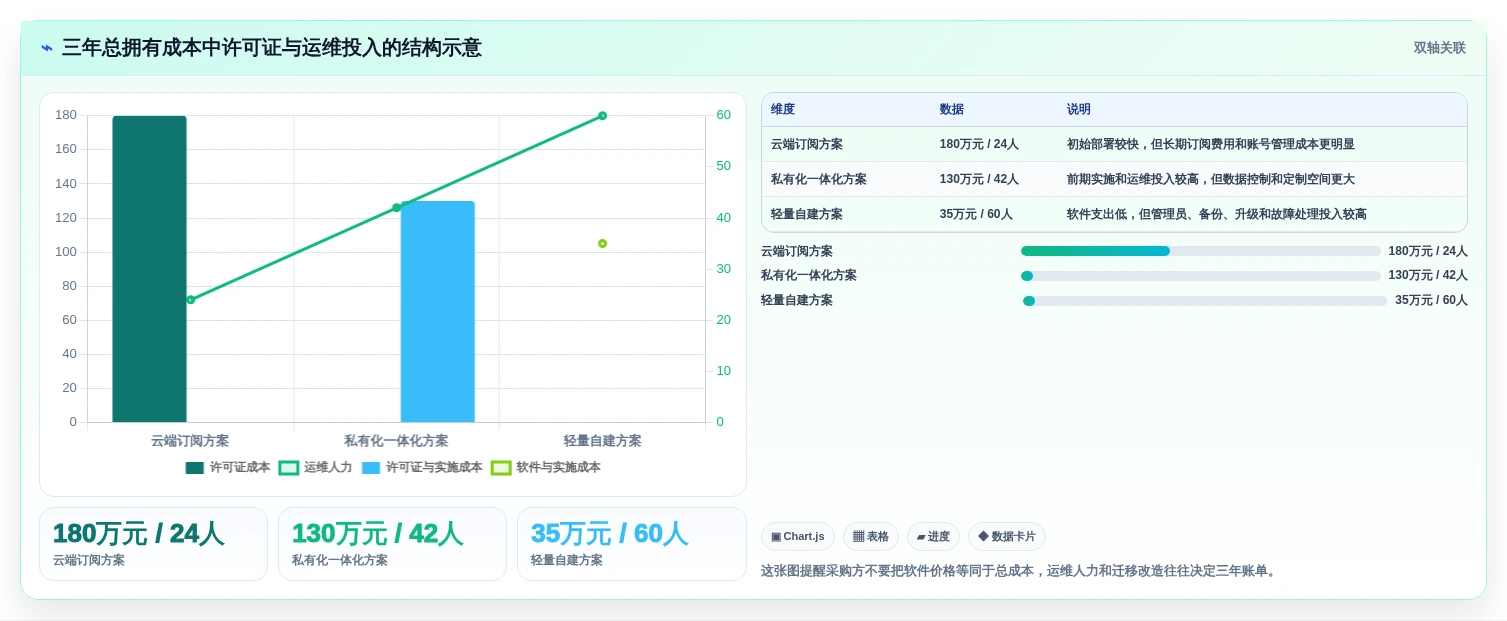The height and width of the screenshot is (621, 1507).
Task: Click the description starting 前期实施和运维投入较高
Action: pyautogui.click(x=1211, y=179)
